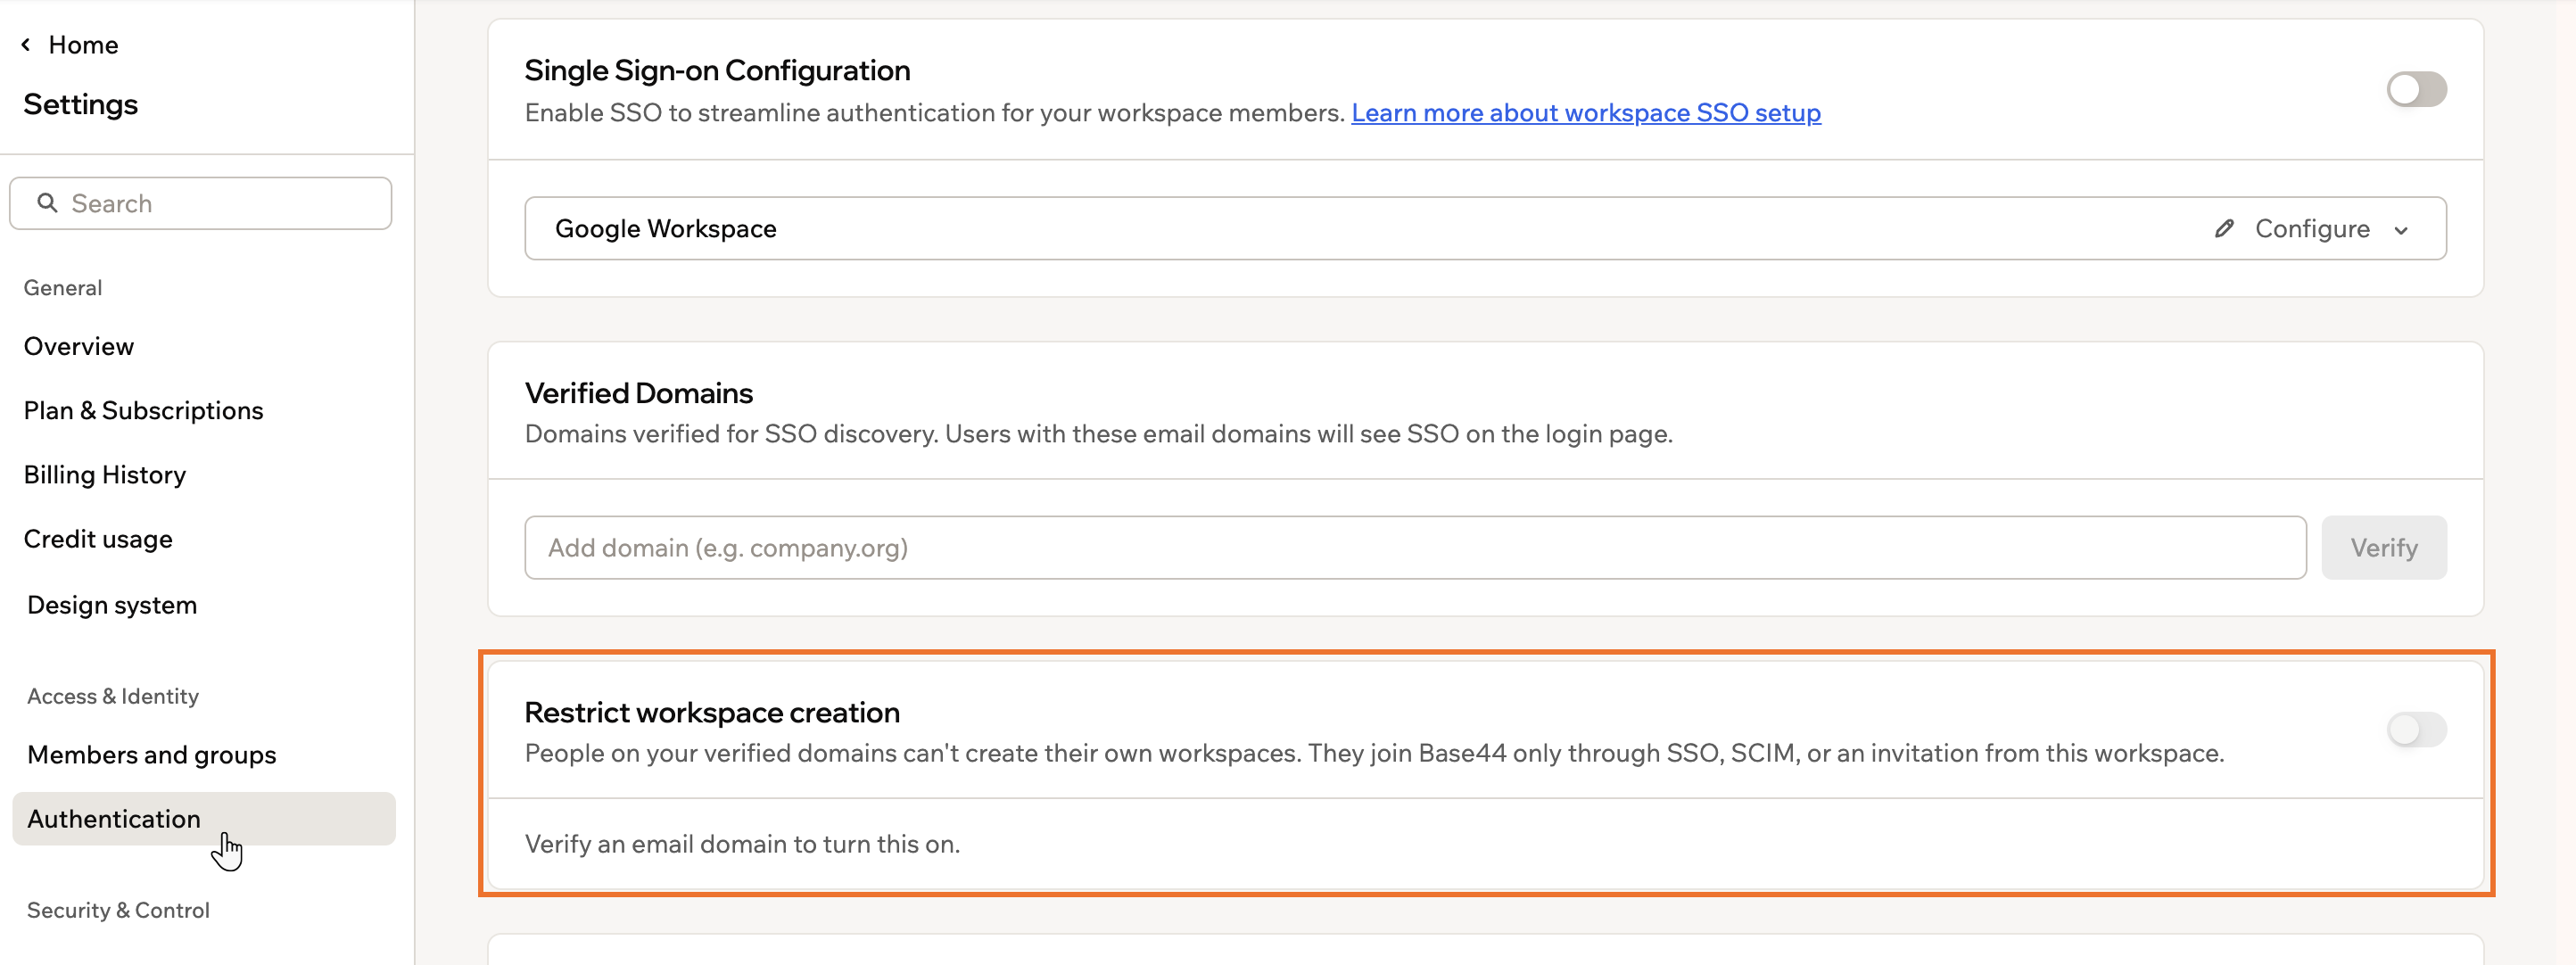Click the Configure button label

click(2311, 228)
